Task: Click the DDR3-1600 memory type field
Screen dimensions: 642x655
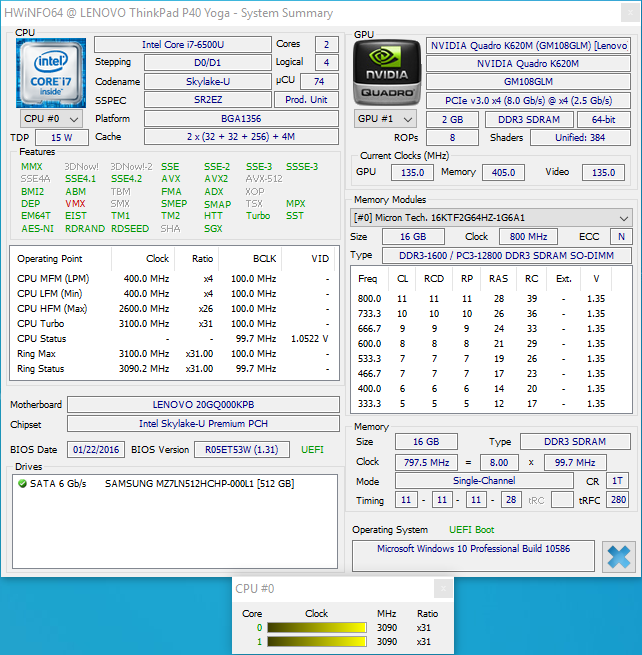Action: [506, 256]
